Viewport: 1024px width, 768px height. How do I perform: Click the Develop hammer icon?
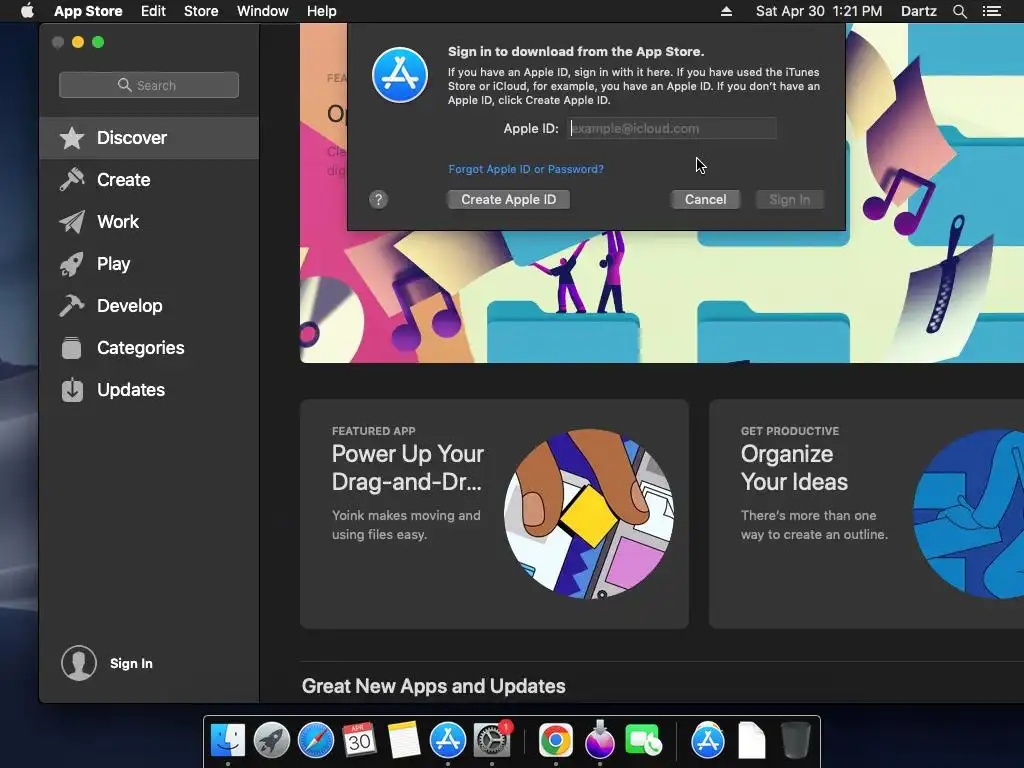[x=72, y=306]
